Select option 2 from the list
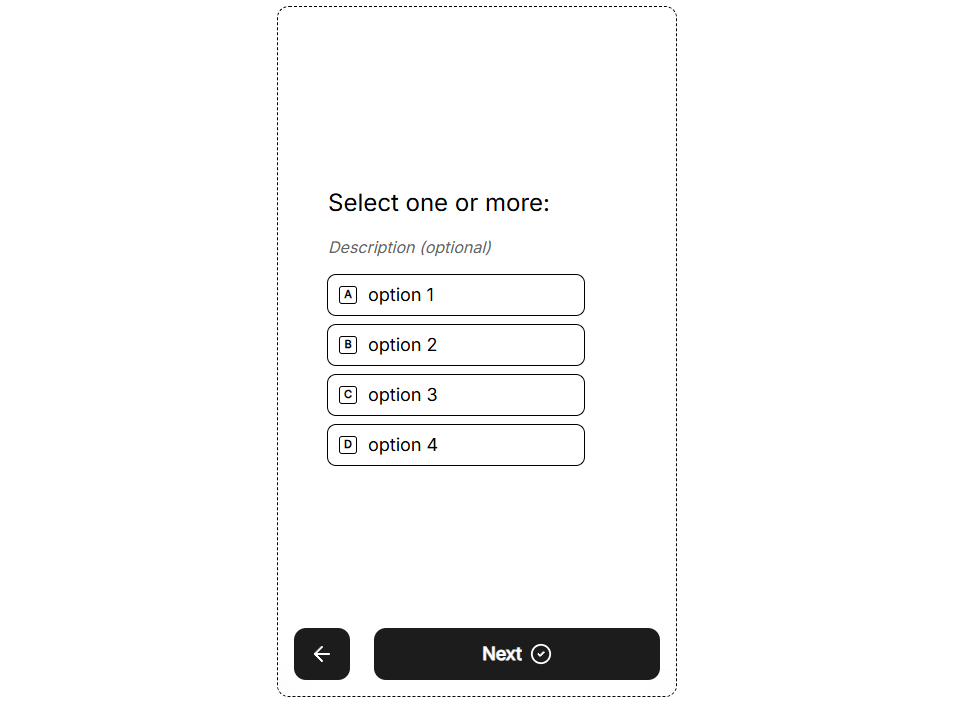 tap(455, 345)
